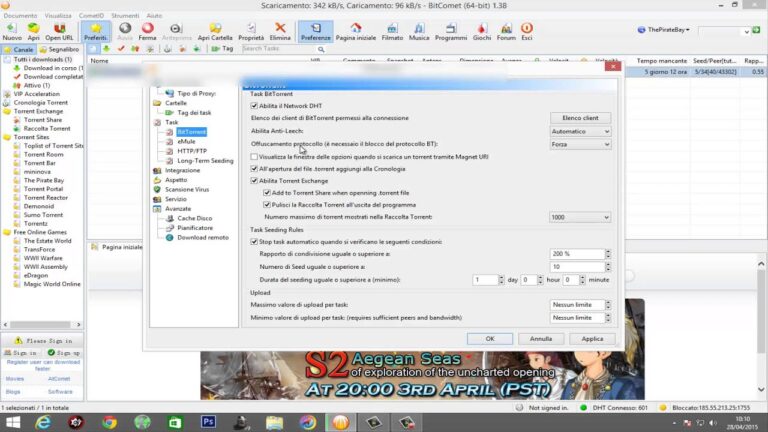Select Long-Term Seeding preferences item
This screenshot has width=768, height=432.
[205, 161]
